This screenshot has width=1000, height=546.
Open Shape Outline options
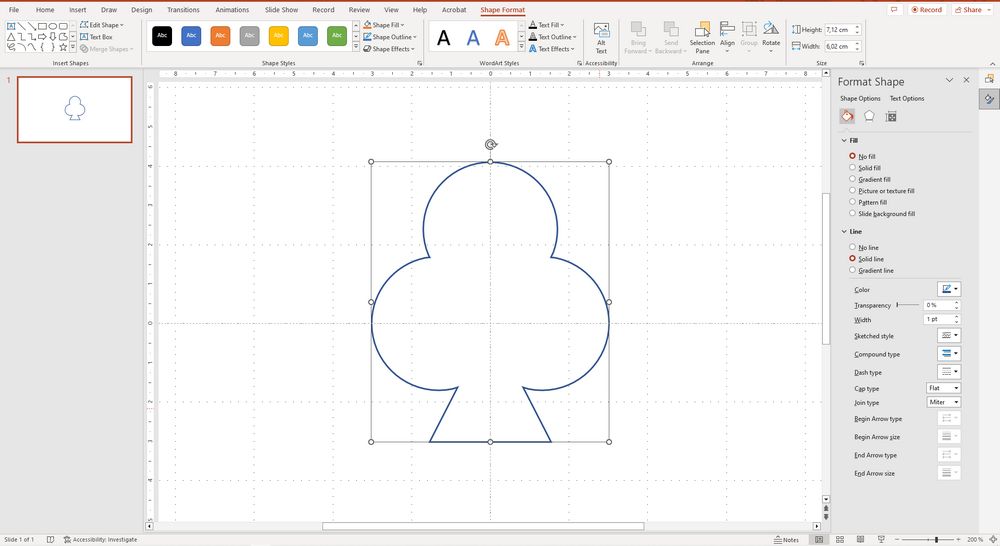click(389, 37)
